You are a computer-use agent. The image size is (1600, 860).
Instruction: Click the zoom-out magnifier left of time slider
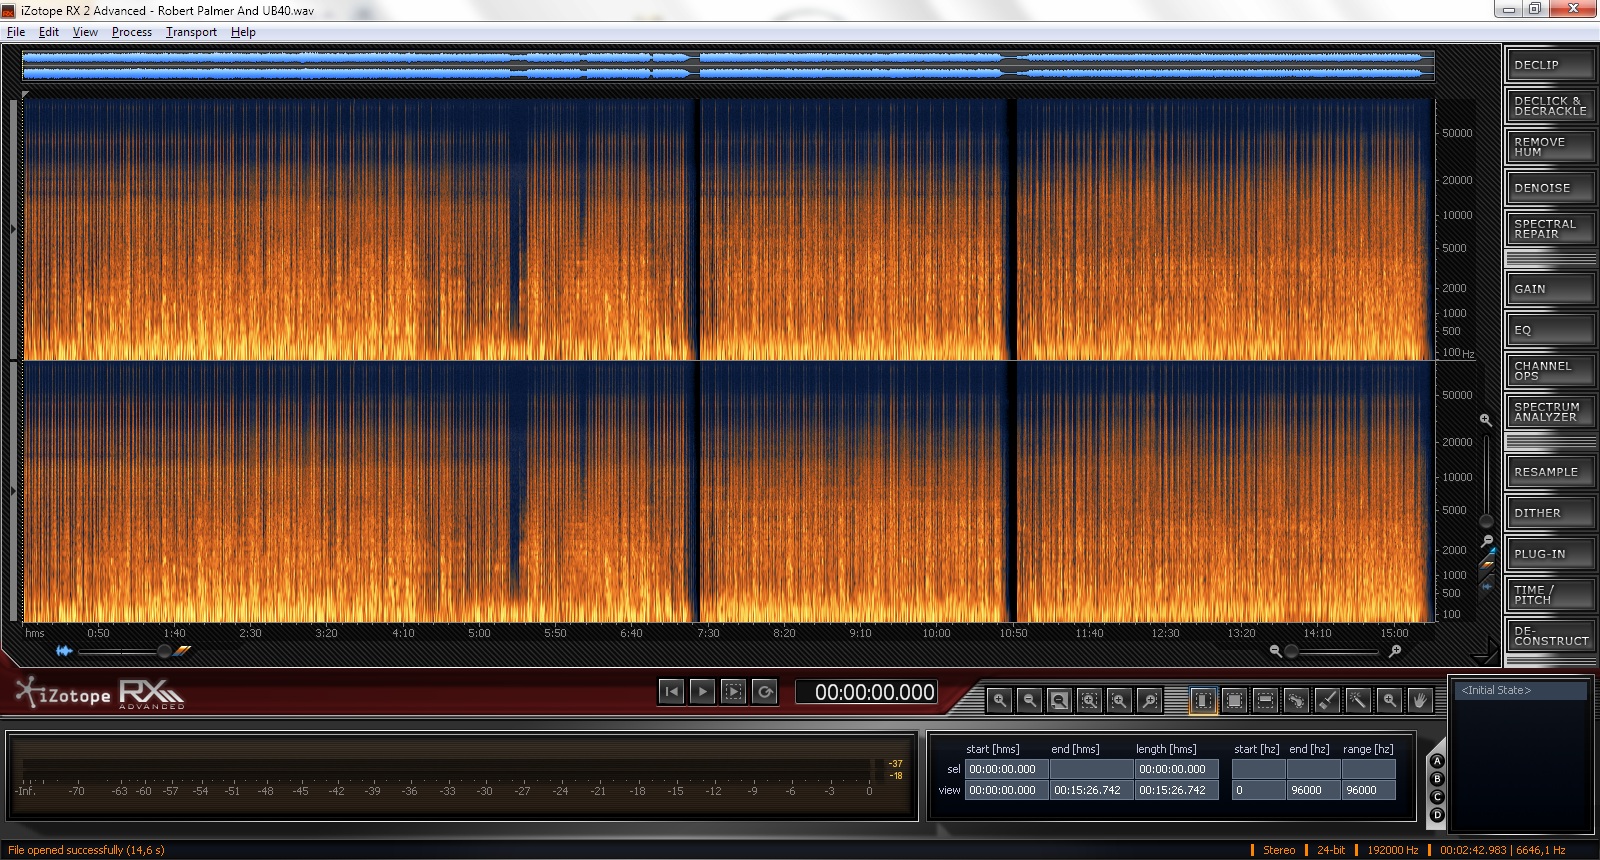tap(1275, 651)
